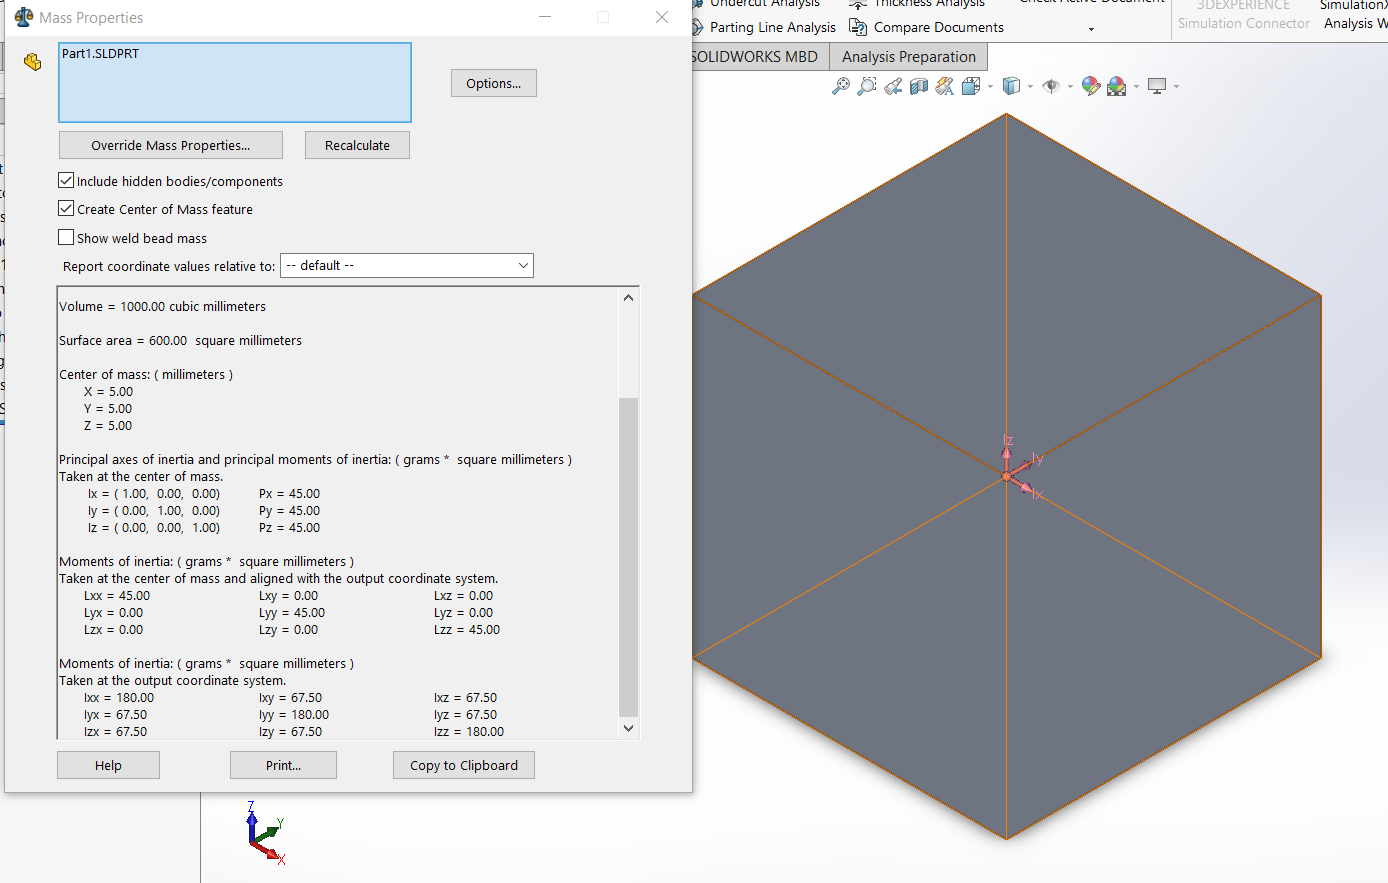Open Override Mass Properties dialog

(171, 145)
